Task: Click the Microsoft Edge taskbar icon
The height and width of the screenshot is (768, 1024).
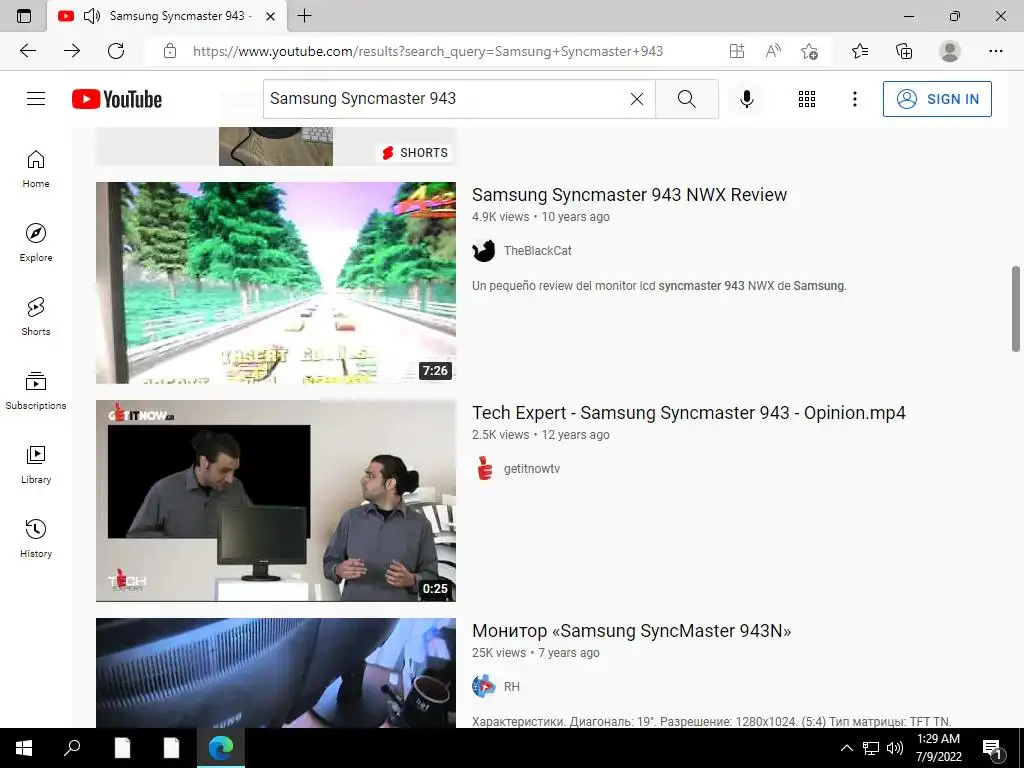Action: tap(221, 748)
